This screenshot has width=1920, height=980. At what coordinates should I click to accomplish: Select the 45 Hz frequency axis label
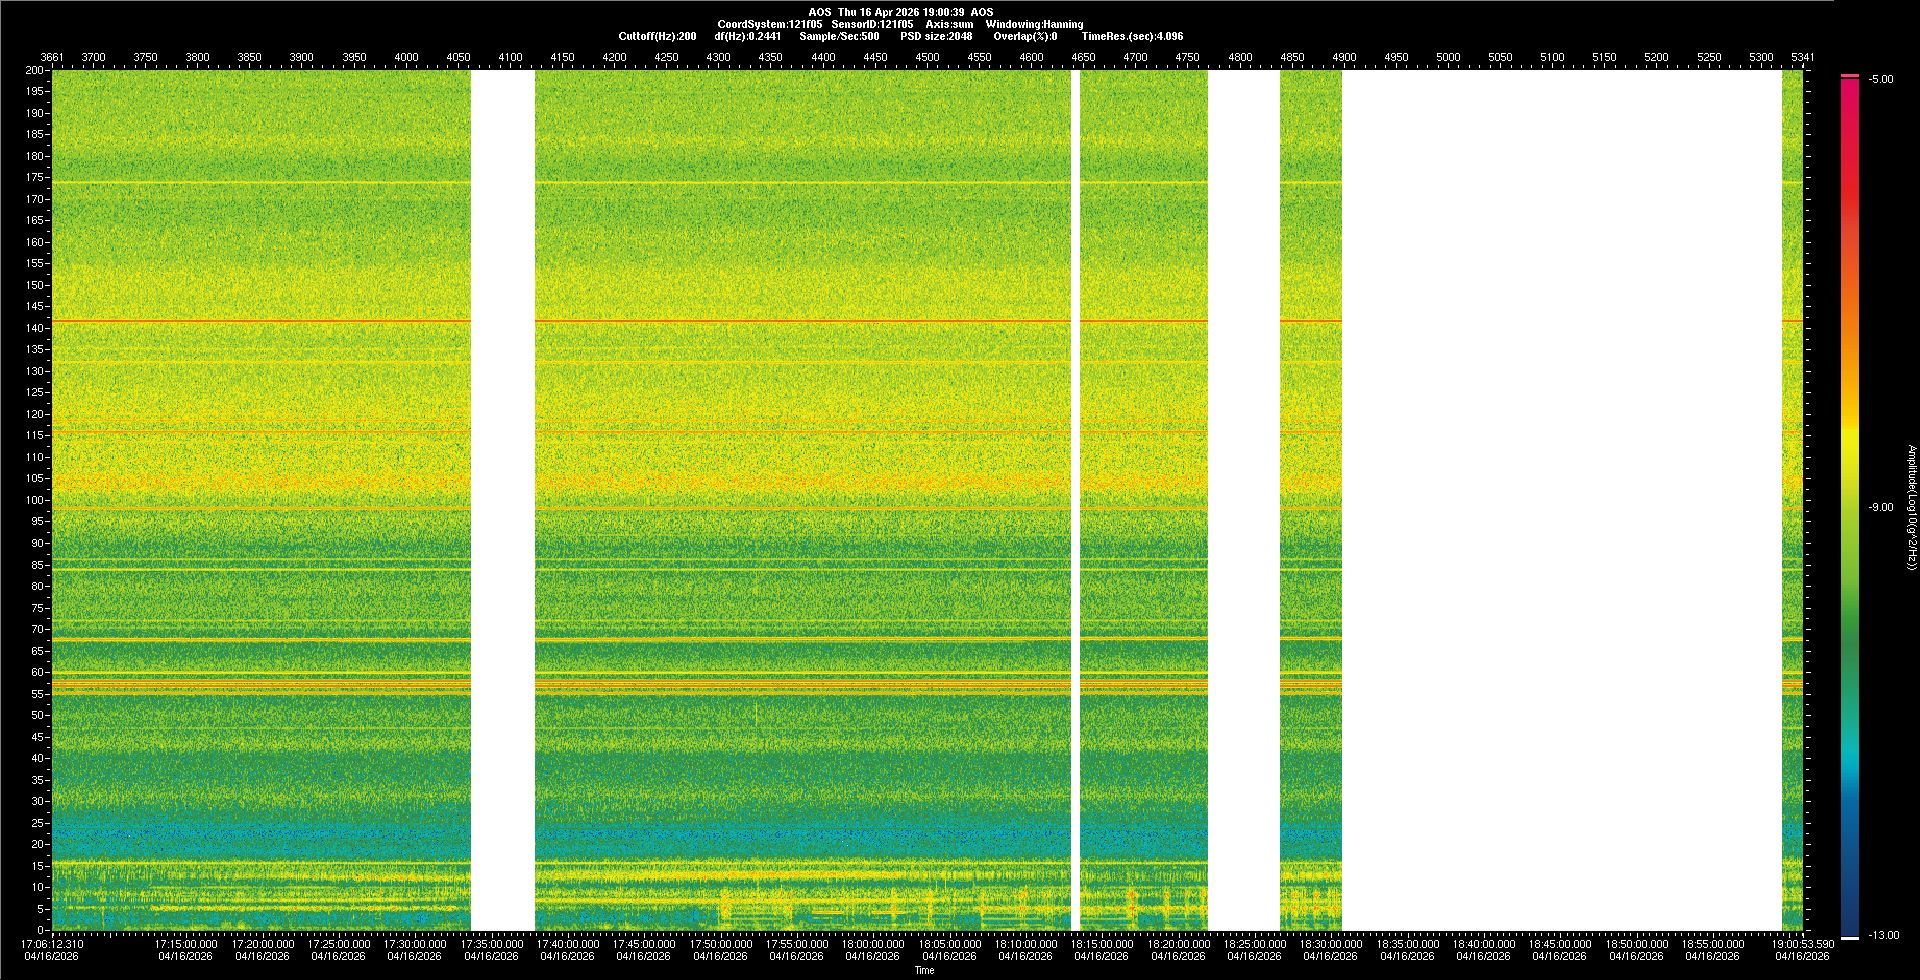click(x=38, y=737)
